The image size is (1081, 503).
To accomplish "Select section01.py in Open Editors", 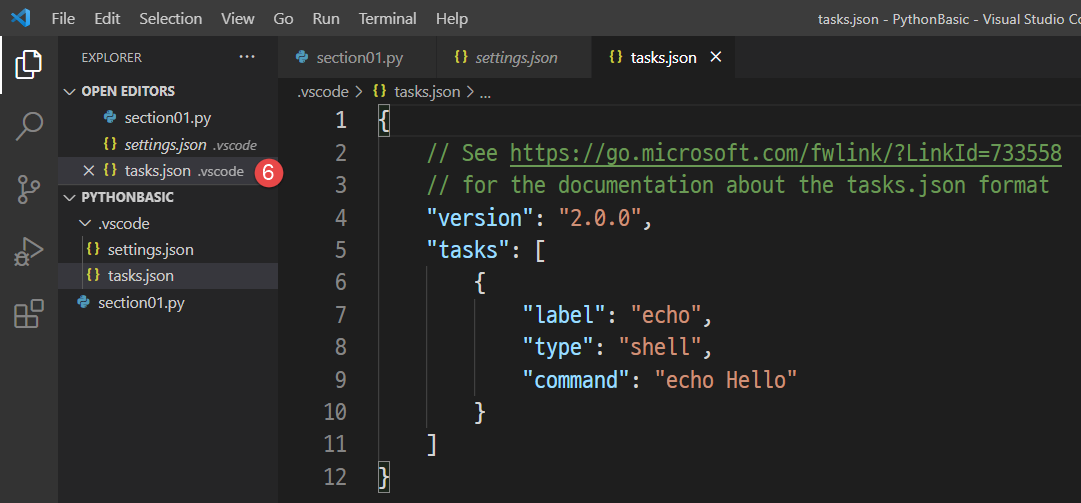I will (x=168, y=118).
